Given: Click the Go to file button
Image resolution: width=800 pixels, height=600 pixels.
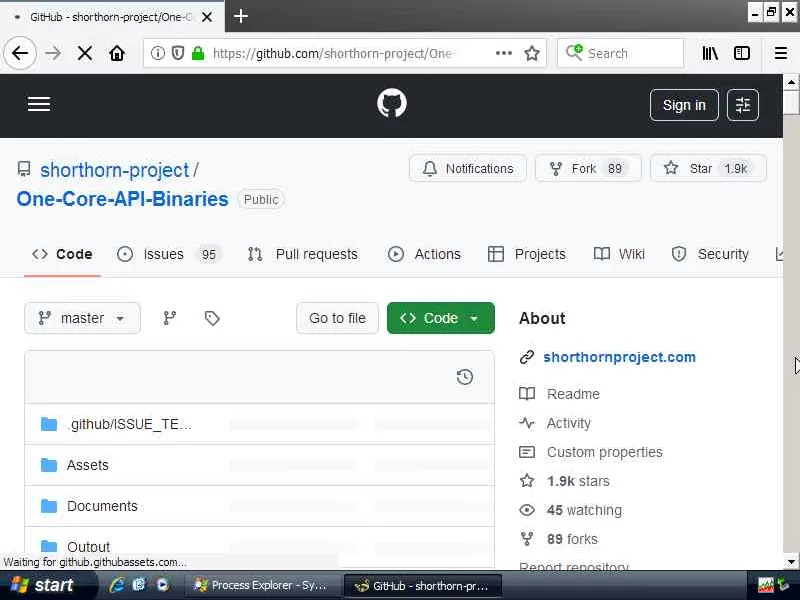Looking at the screenshot, I should pos(337,318).
